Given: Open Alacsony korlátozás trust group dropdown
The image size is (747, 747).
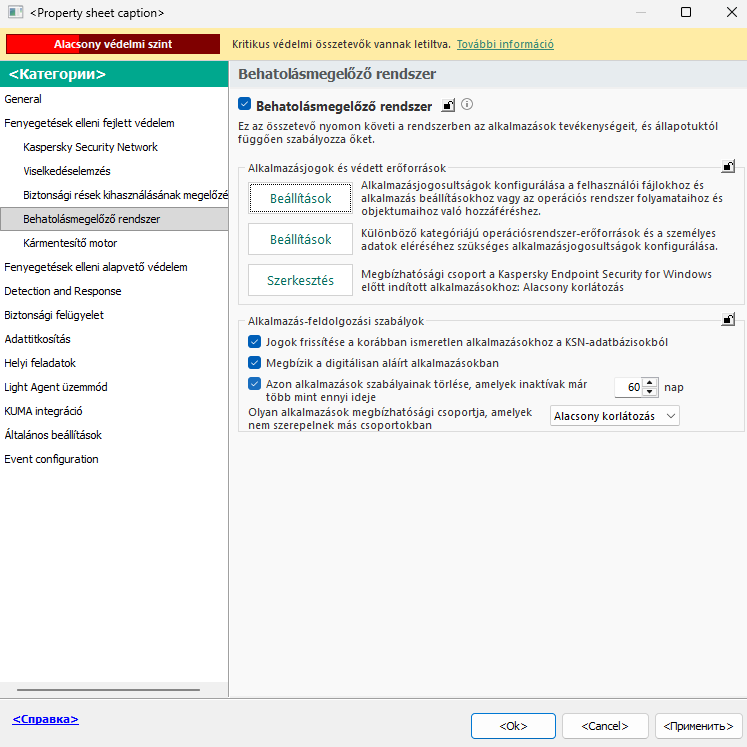Looking at the screenshot, I should pos(615,416).
